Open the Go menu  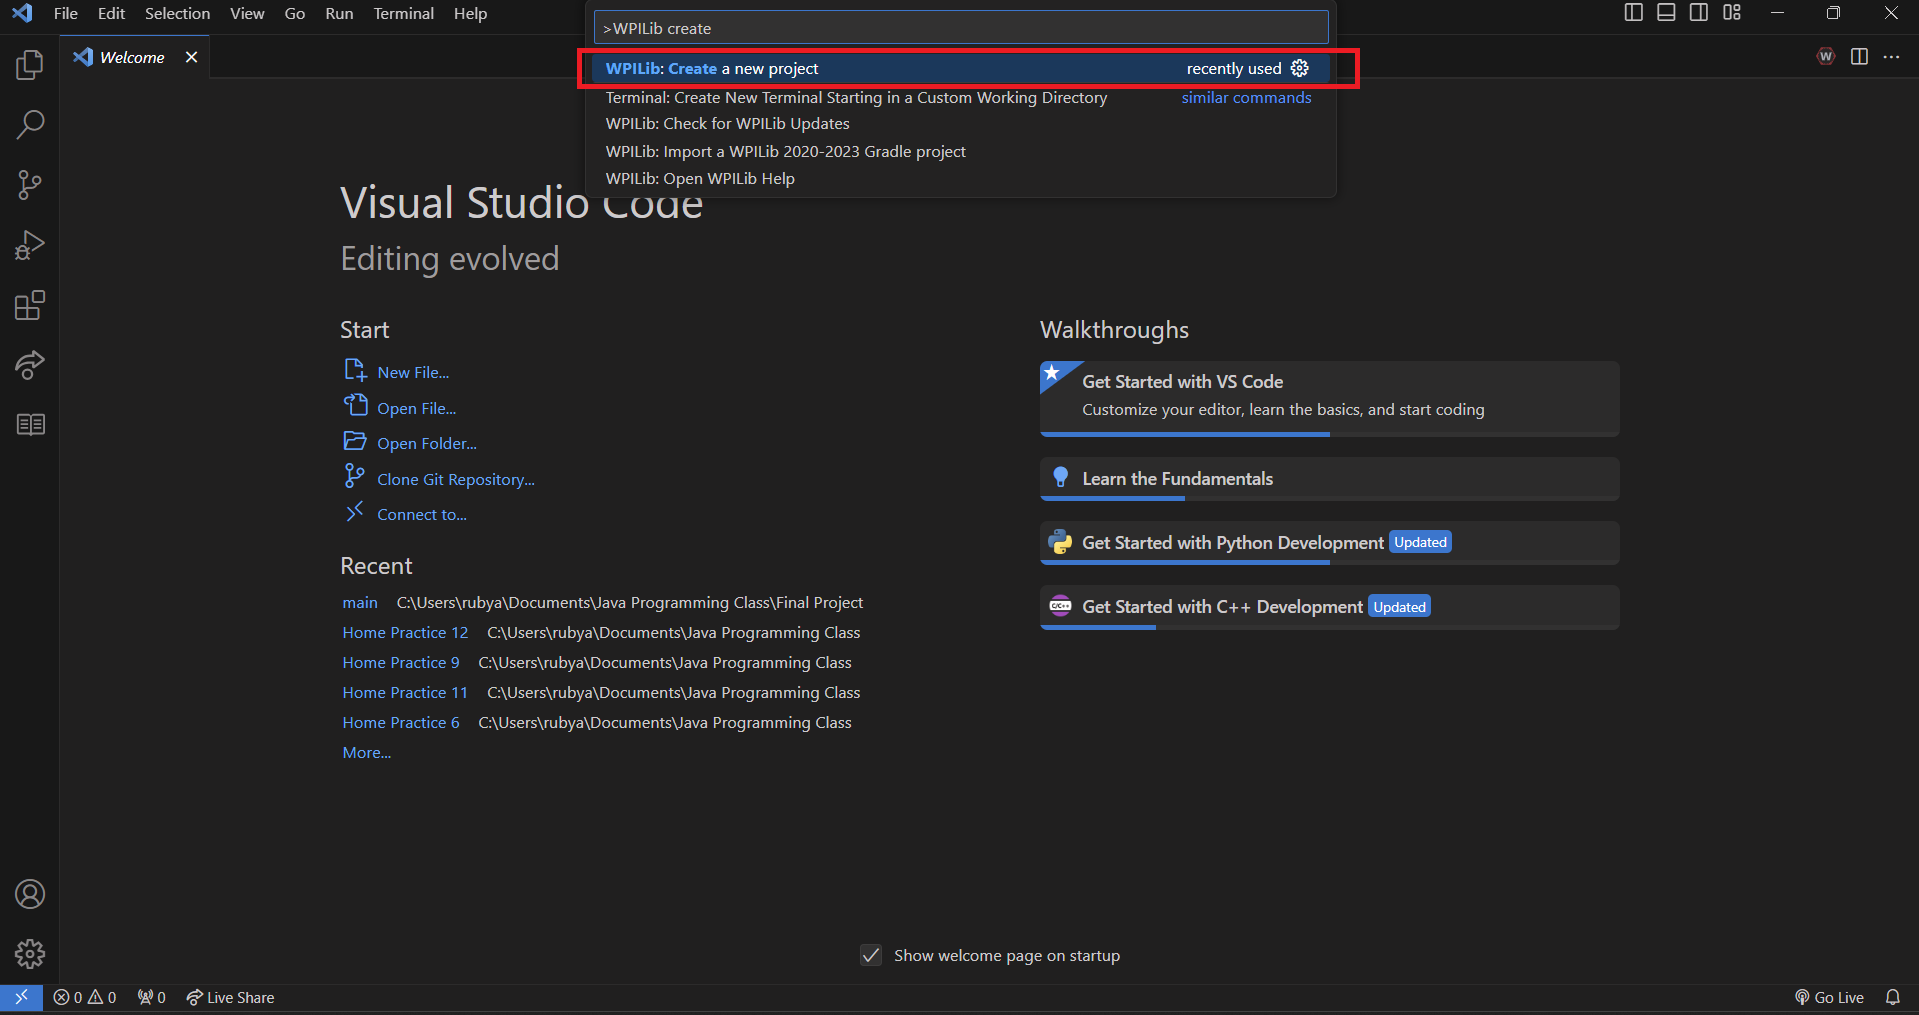click(x=295, y=14)
